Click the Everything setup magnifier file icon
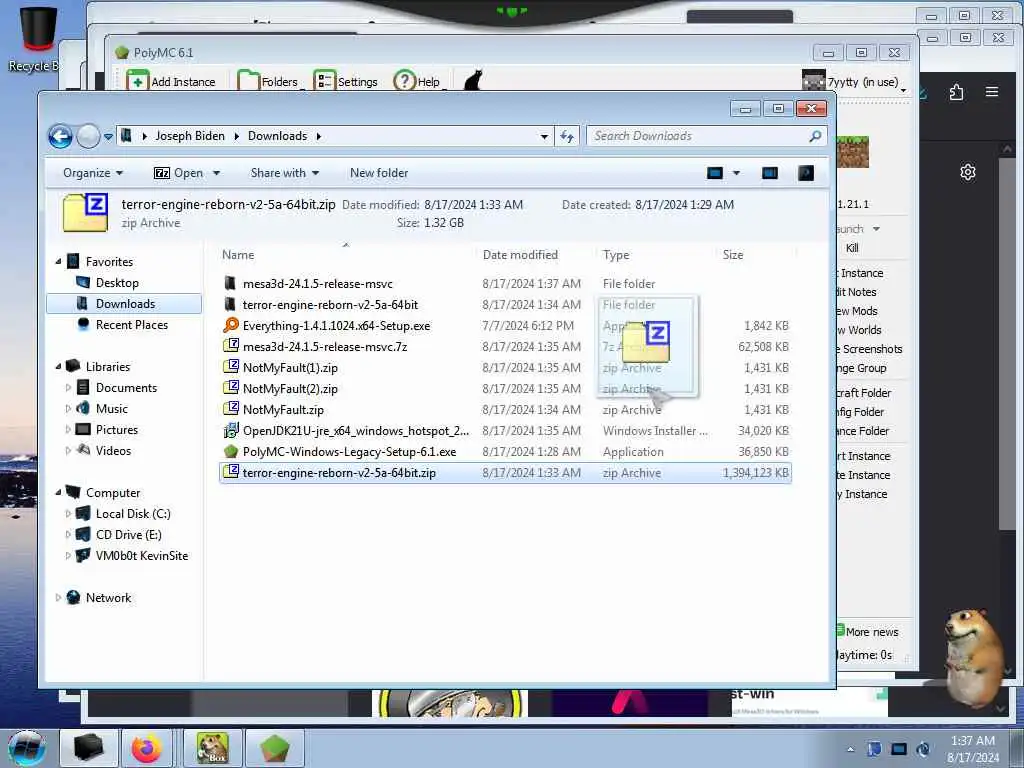Viewport: 1024px width, 768px height. point(231,325)
